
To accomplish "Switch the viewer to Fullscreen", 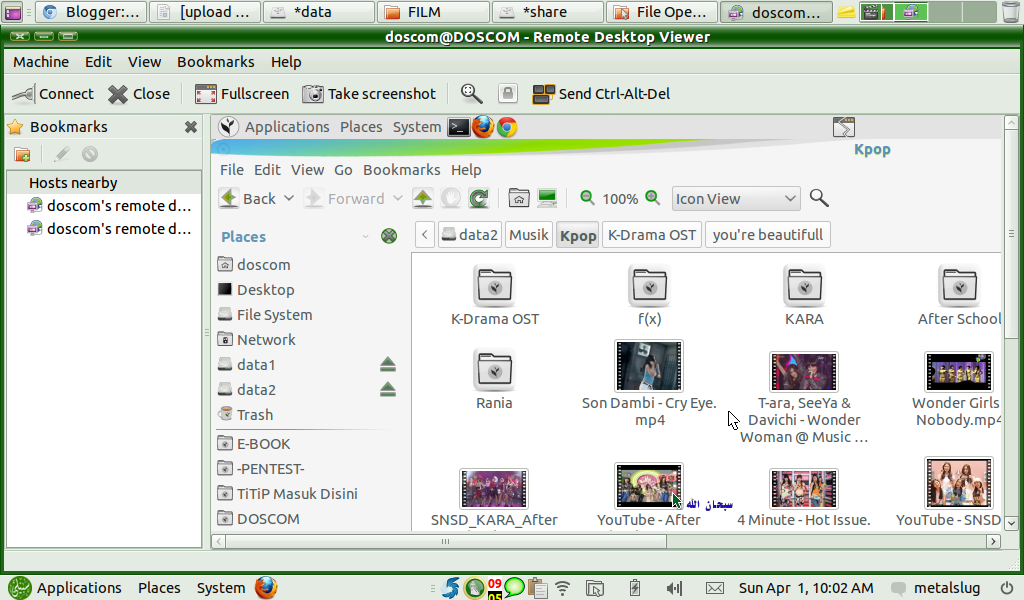I will pyautogui.click(x=242, y=94).
